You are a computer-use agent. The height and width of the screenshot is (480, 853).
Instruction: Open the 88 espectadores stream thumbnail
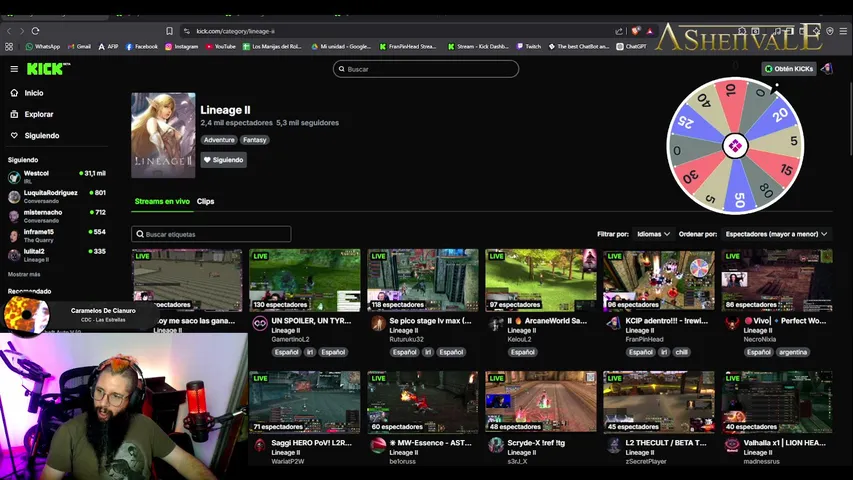777,280
